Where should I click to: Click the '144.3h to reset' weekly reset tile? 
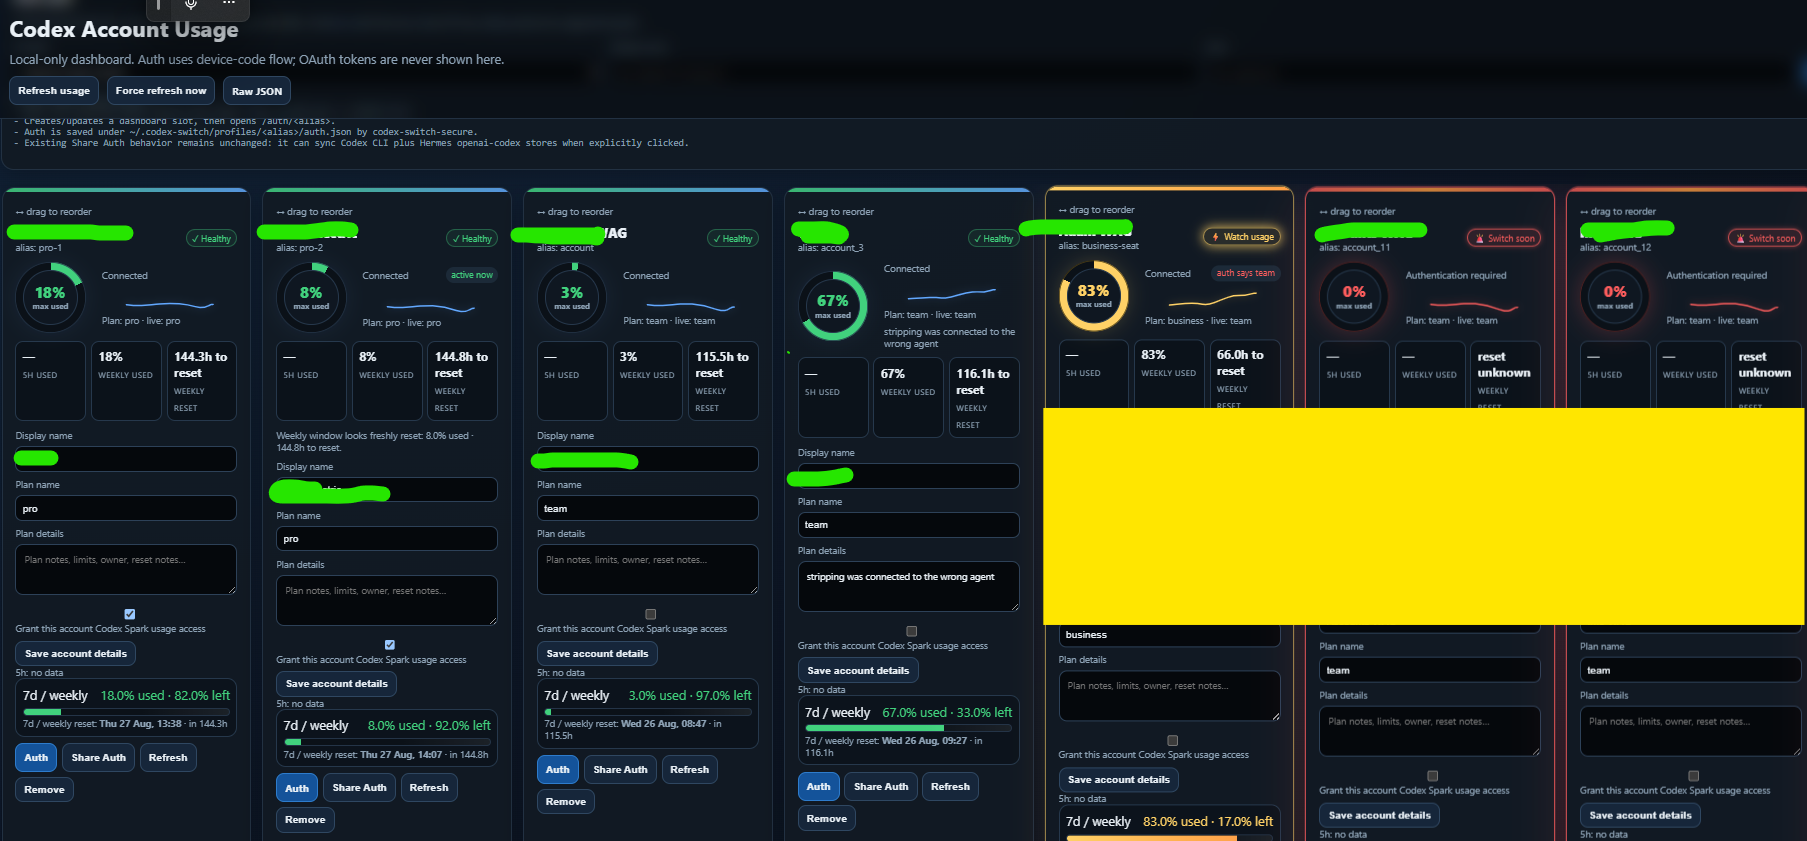coord(202,381)
